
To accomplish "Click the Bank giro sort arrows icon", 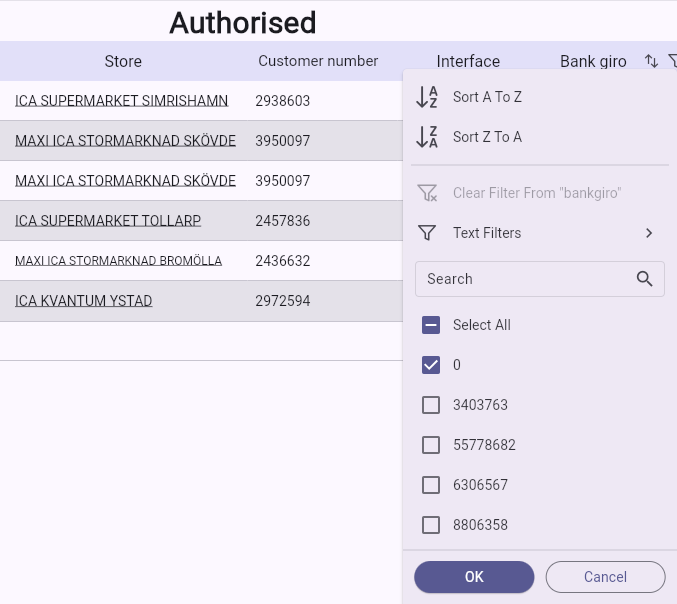I will [x=651, y=61].
